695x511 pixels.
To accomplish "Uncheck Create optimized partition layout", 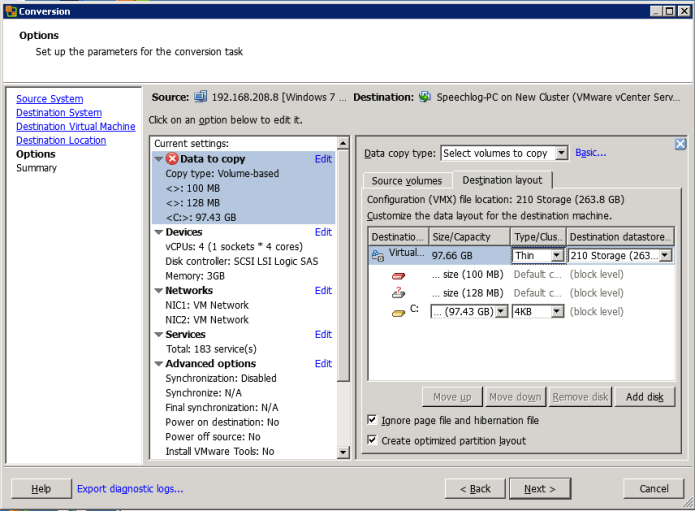I will pos(373,440).
